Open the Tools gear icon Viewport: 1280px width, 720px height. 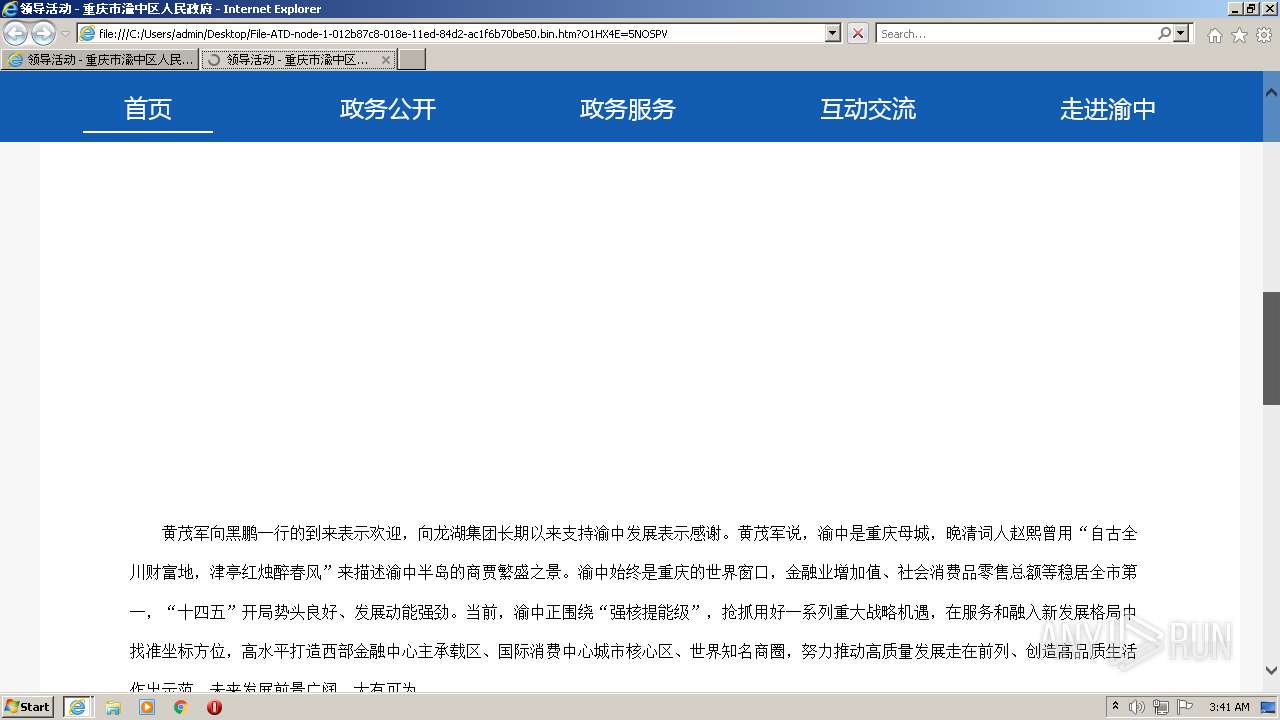1264,35
